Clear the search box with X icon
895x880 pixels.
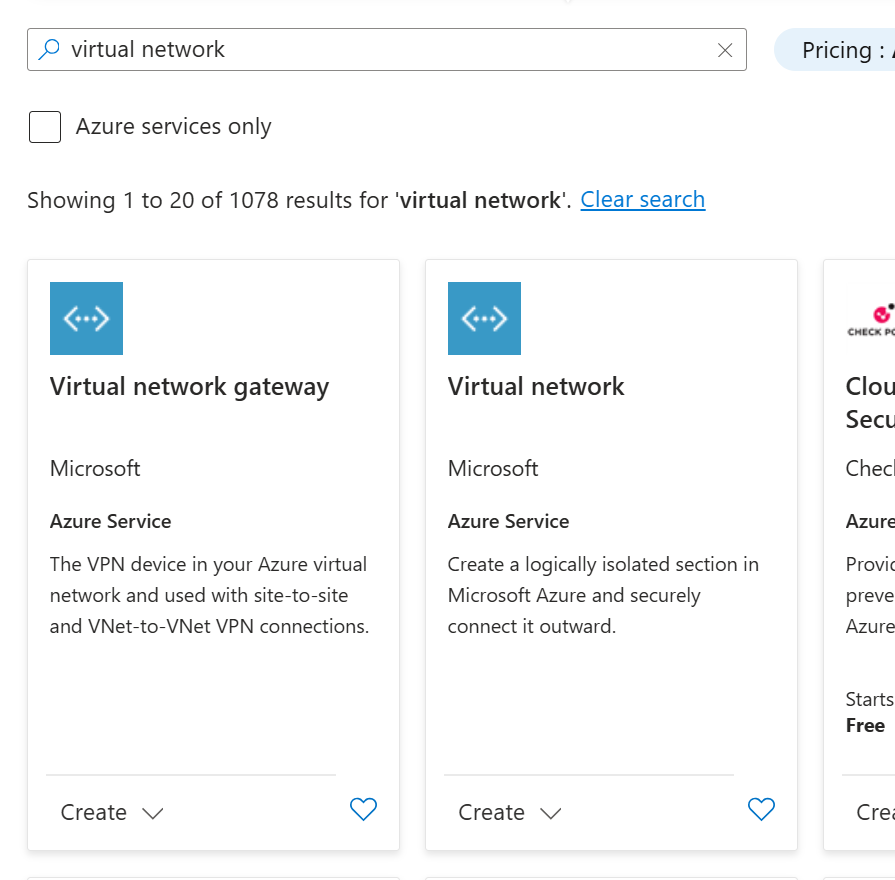[725, 50]
